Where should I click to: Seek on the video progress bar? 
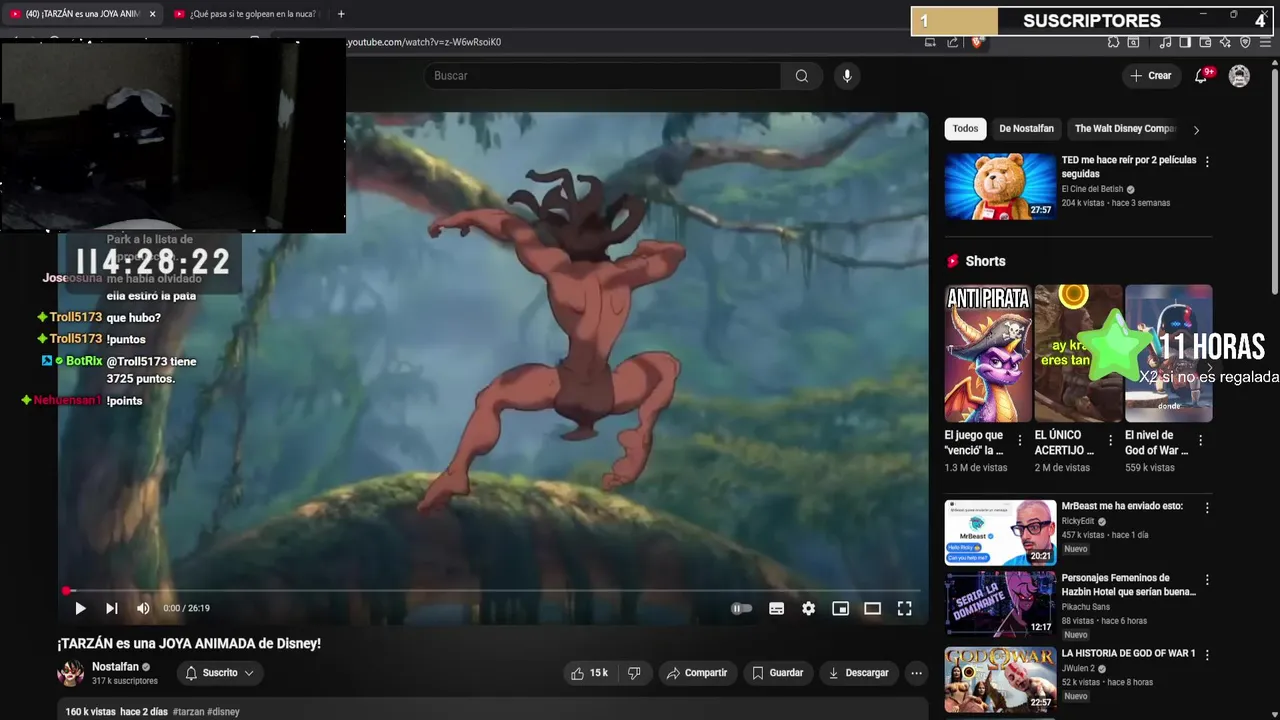pyautogui.click(x=493, y=591)
